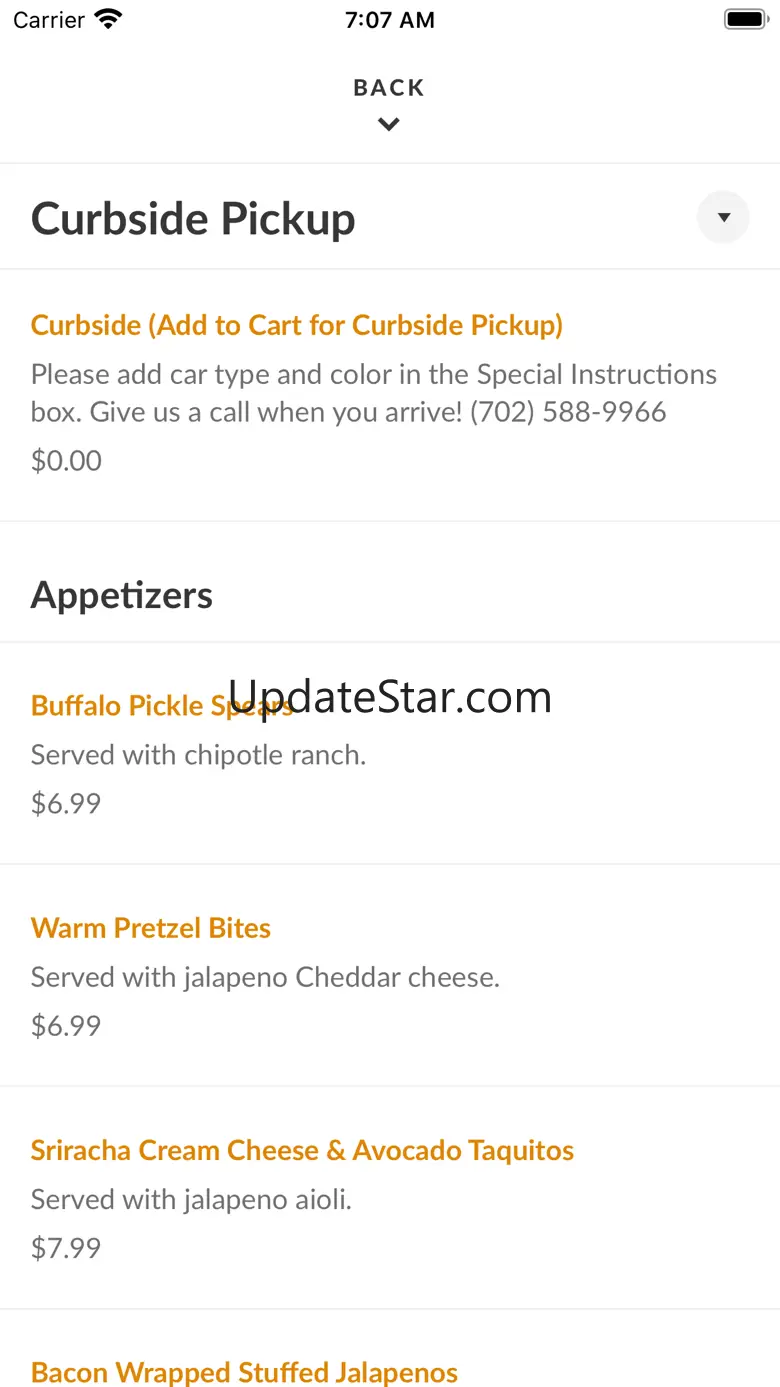Tap "Served with jalapeno Cheddar cheese" description

pyautogui.click(x=265, y=977)
